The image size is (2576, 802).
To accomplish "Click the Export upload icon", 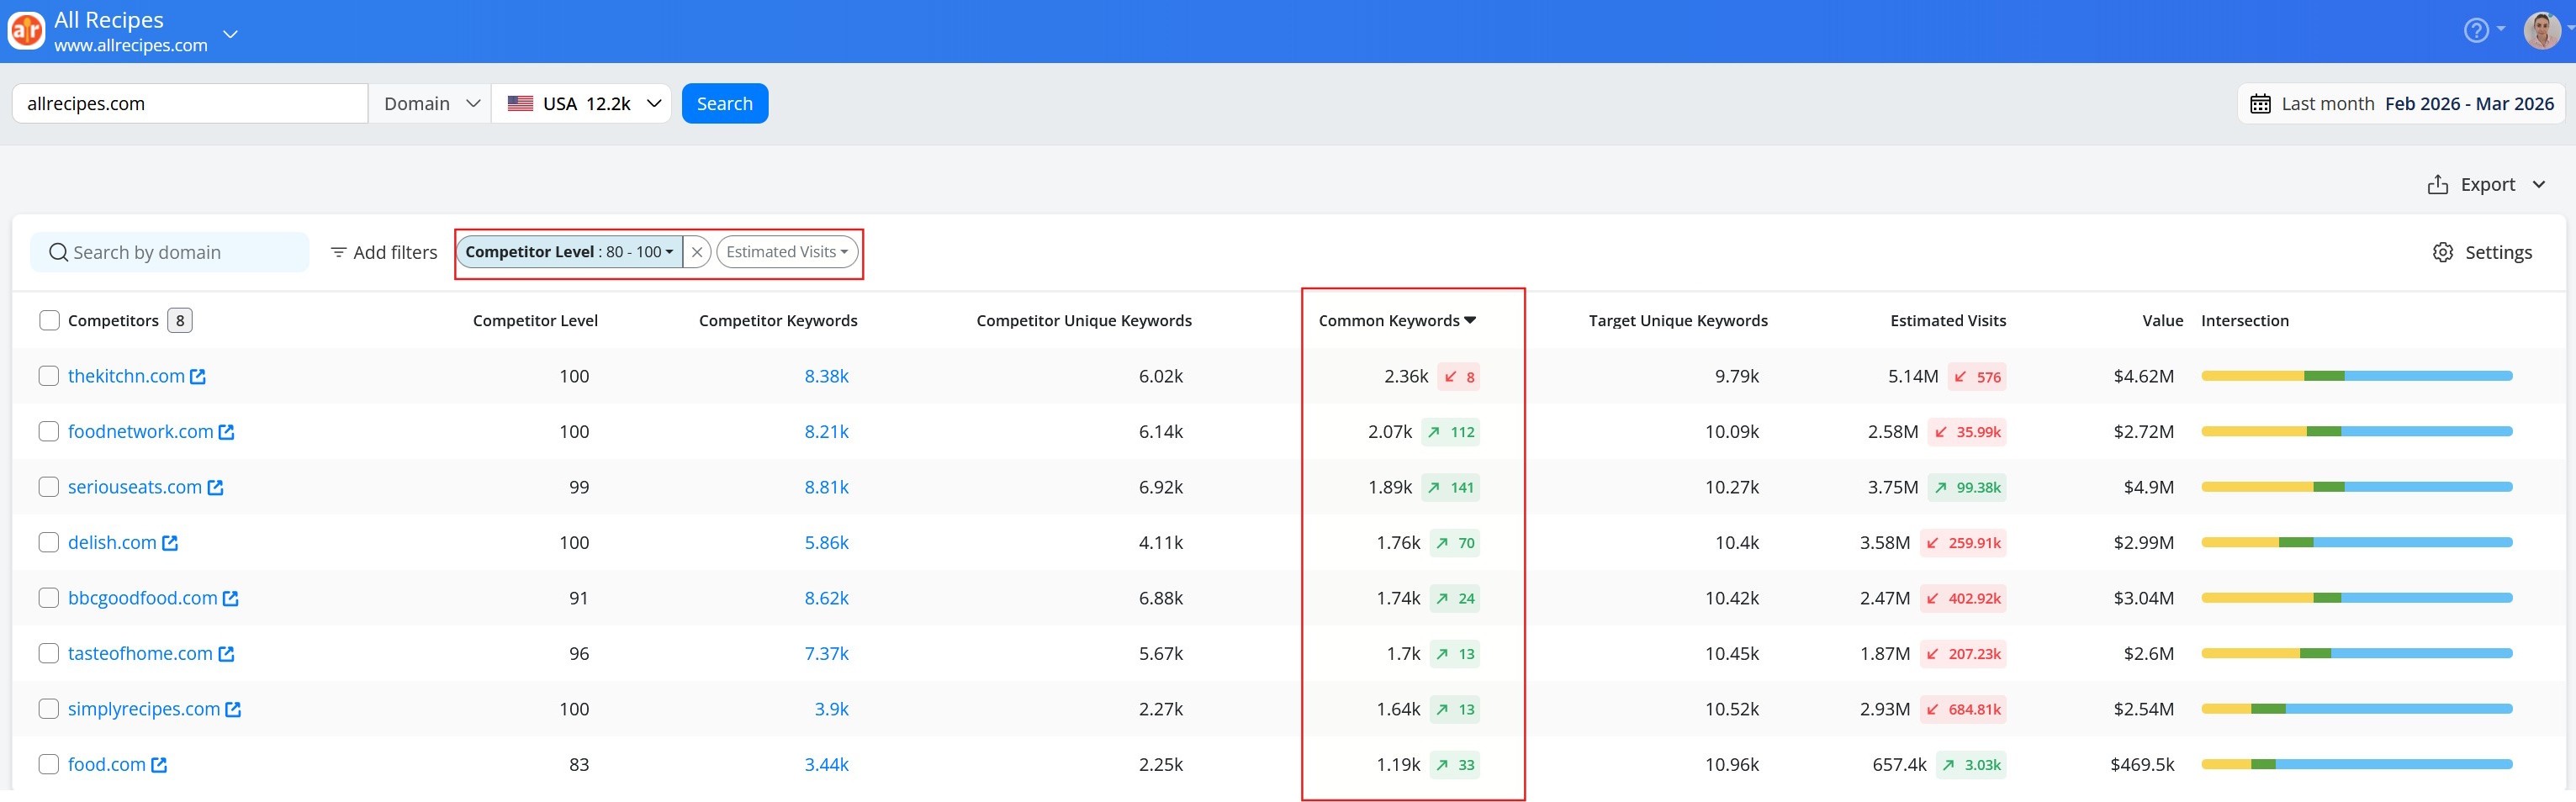I will [x=2438, y=184].
